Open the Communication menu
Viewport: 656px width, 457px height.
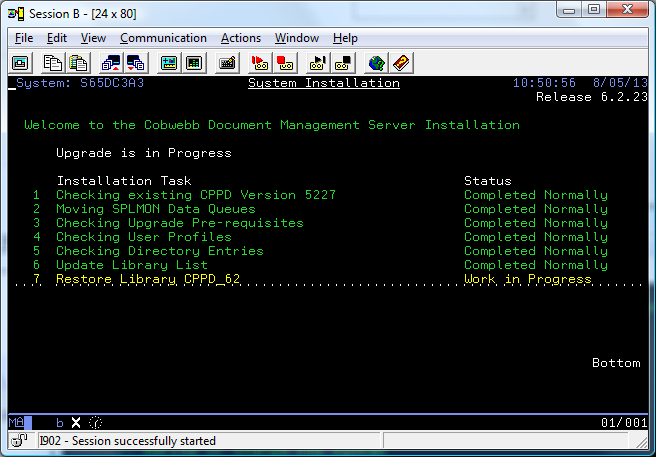(163, 38)
